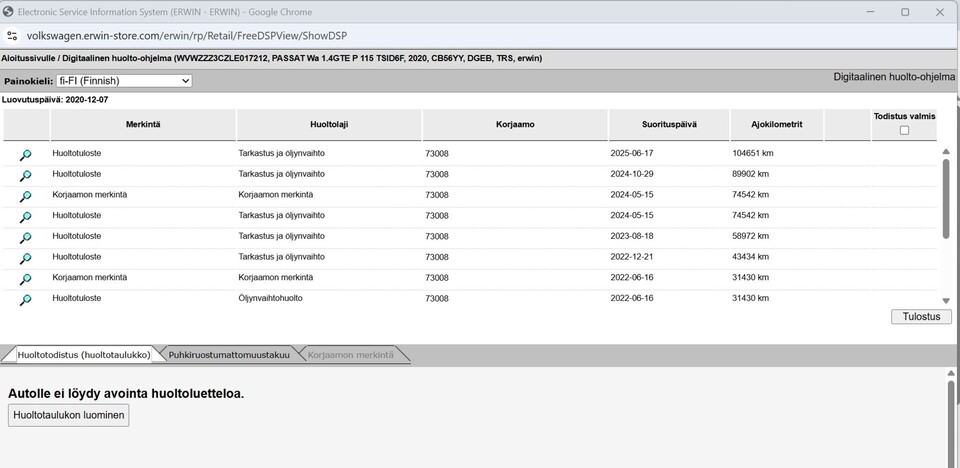View details of 2024-05-15 Korjaamon merkintä entry
The image size is (960, 468).
click(x=26, y=196)
